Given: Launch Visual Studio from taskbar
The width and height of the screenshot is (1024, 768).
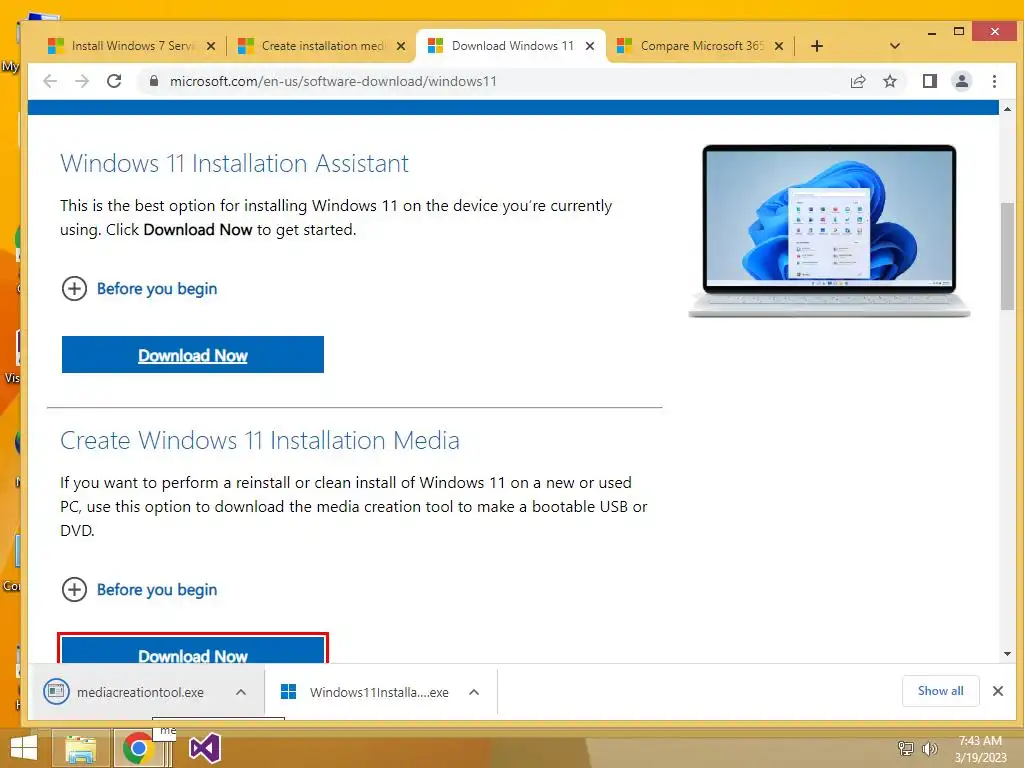Looking at the screenshot, I should pos(204,748).
